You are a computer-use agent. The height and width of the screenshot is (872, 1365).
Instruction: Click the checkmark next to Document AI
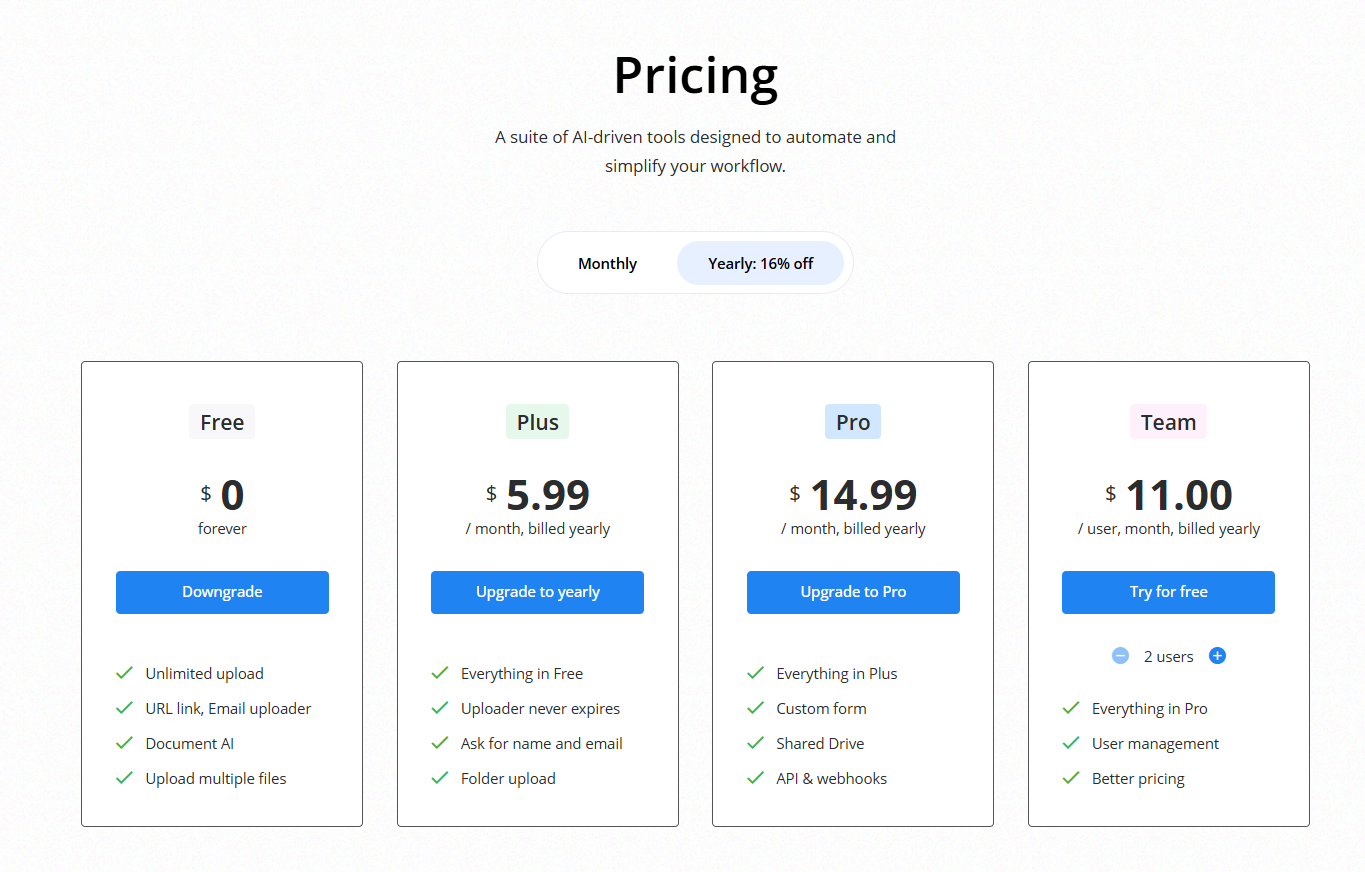pos(125,743)
